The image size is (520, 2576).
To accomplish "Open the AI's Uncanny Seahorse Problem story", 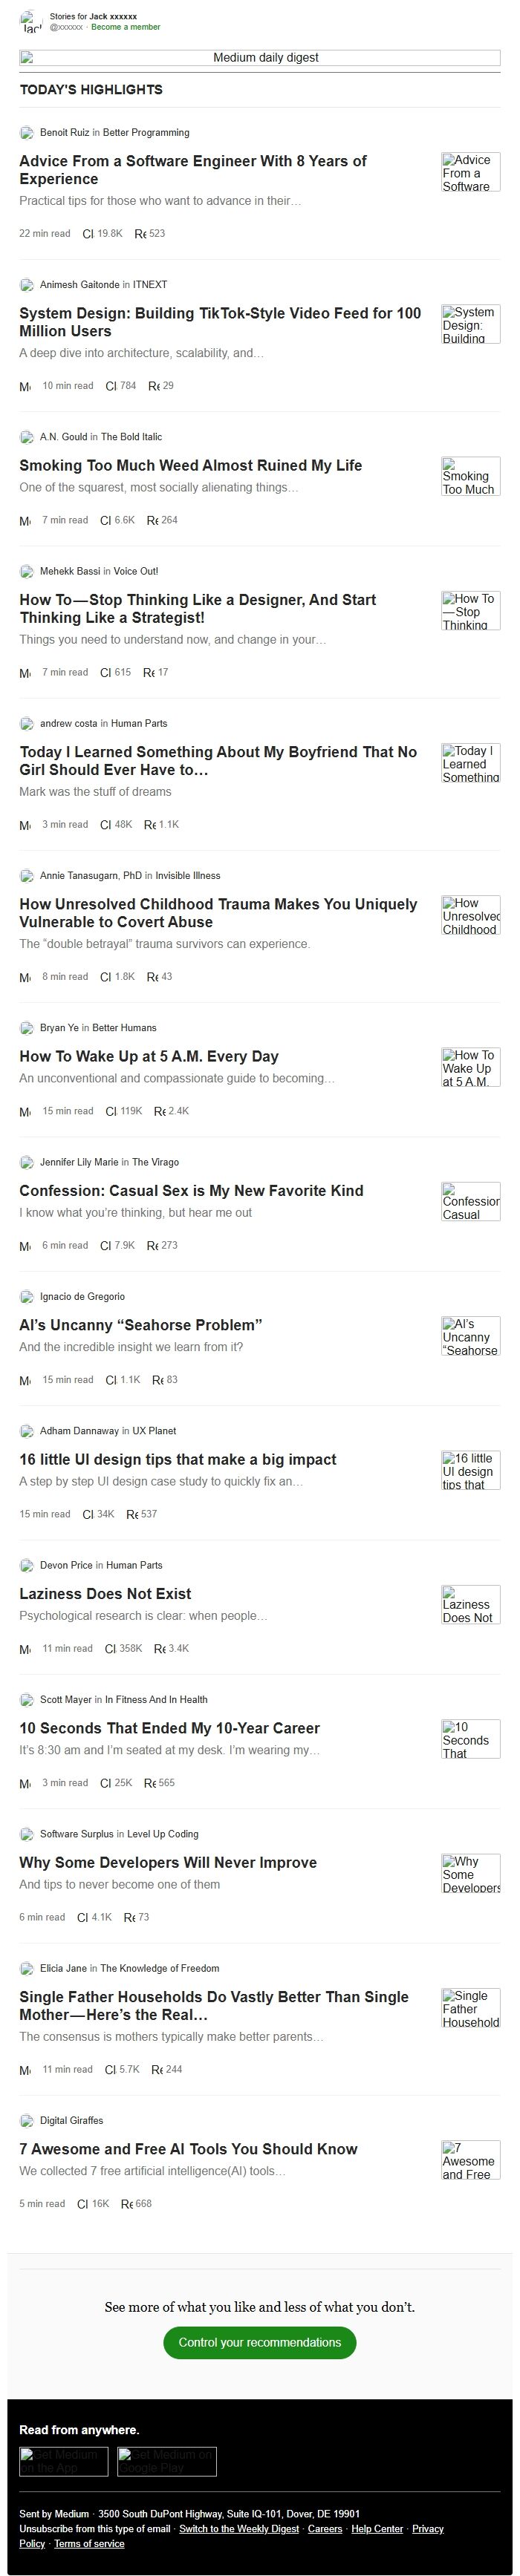I will [x=140, y=1325].
